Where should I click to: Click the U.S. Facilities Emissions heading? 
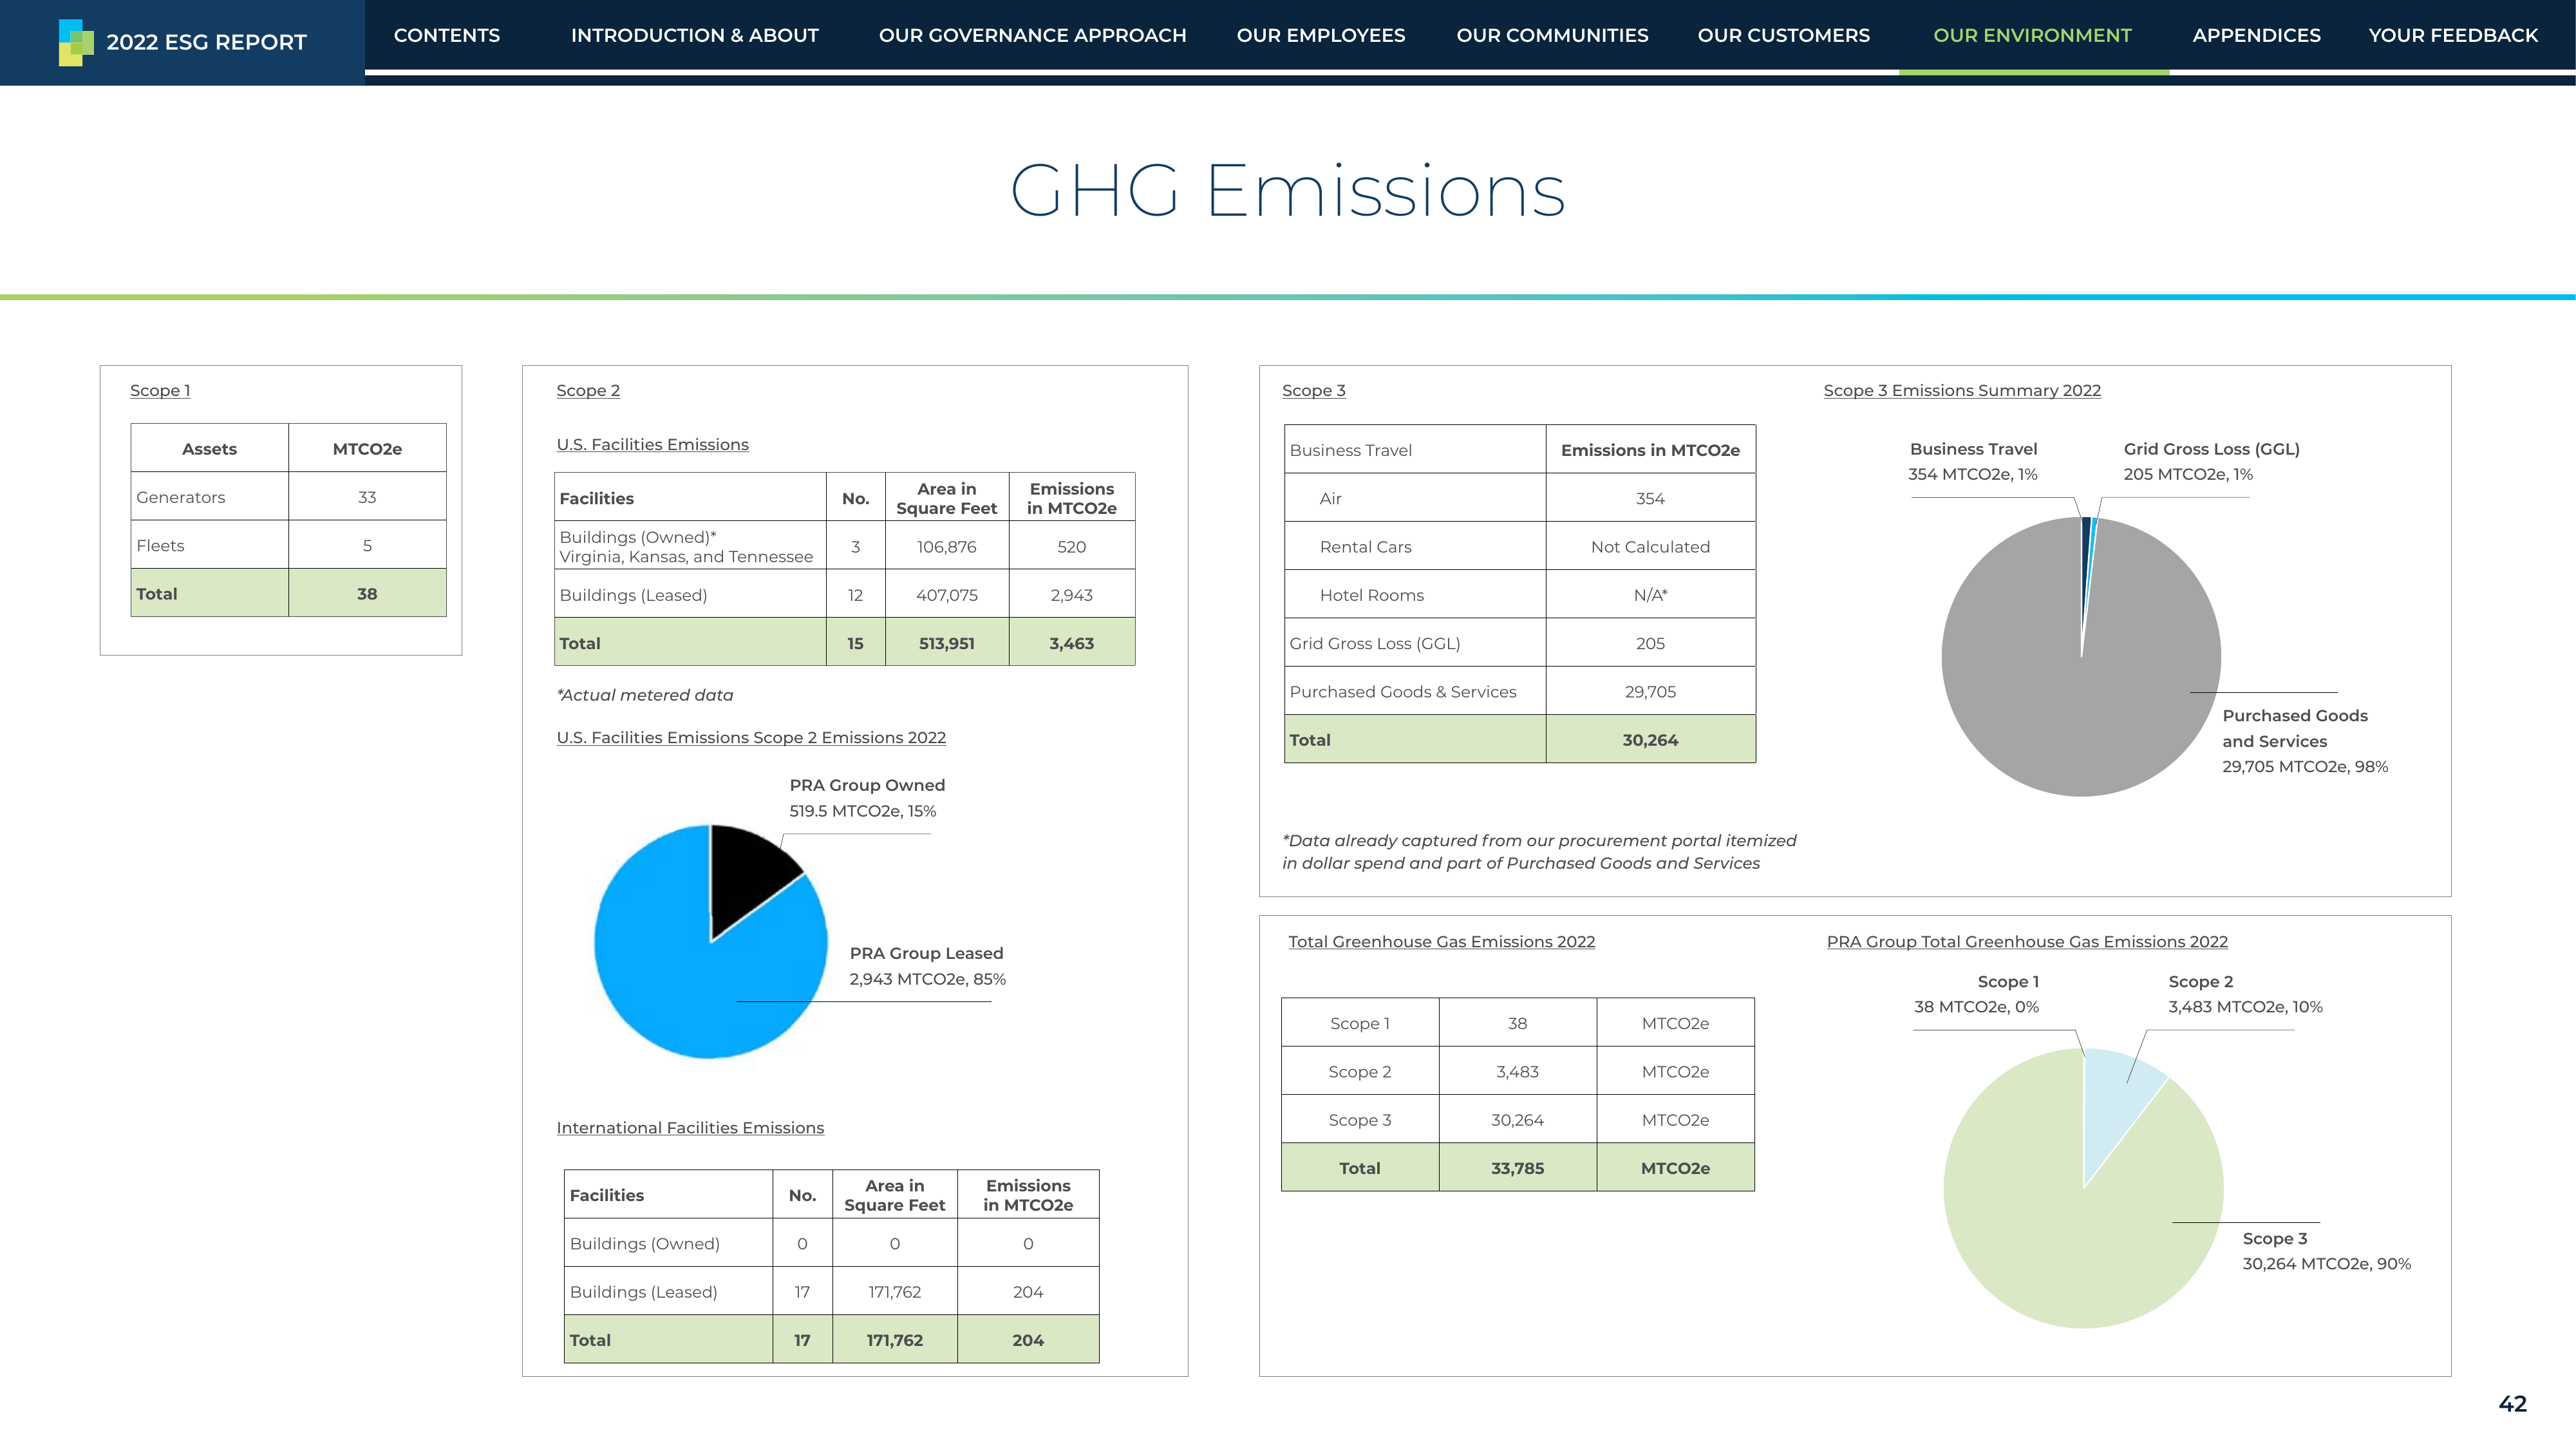[x=652, y=444]
